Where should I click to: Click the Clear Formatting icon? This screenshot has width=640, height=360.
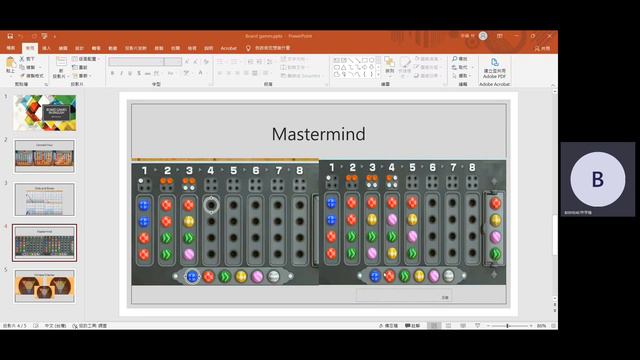206,62
